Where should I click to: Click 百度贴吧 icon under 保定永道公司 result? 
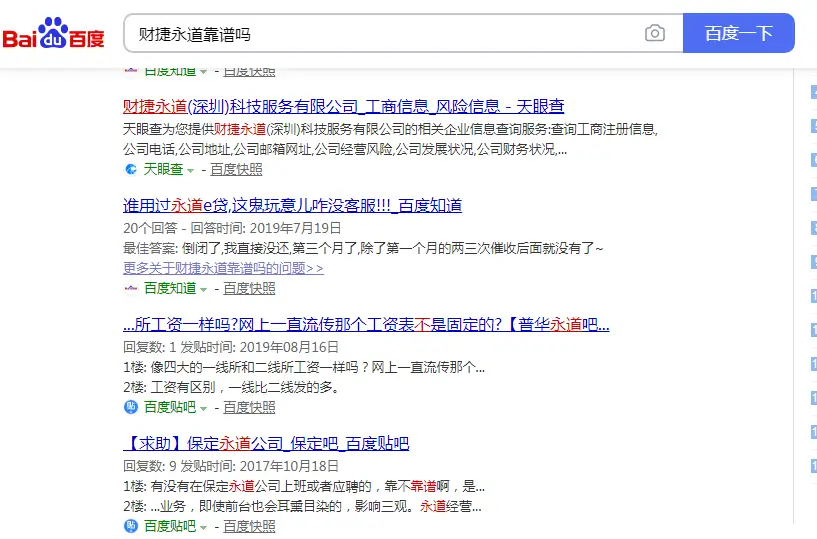coord(131,525)
